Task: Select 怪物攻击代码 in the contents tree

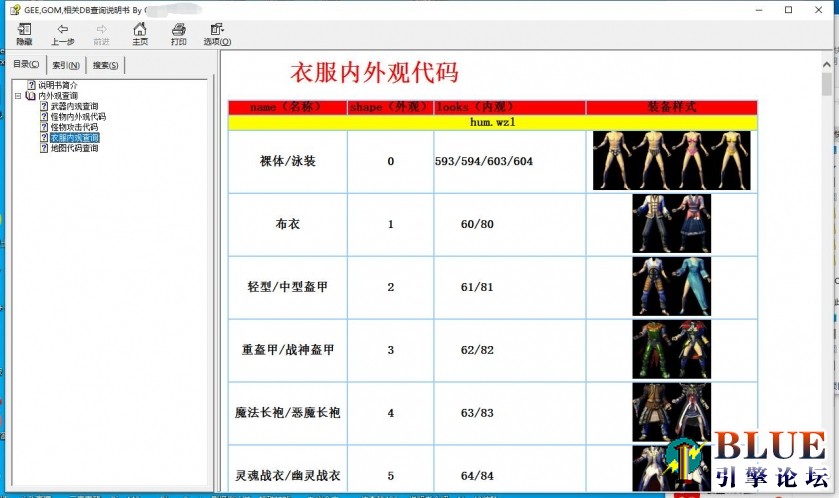Action: (74, 127)
